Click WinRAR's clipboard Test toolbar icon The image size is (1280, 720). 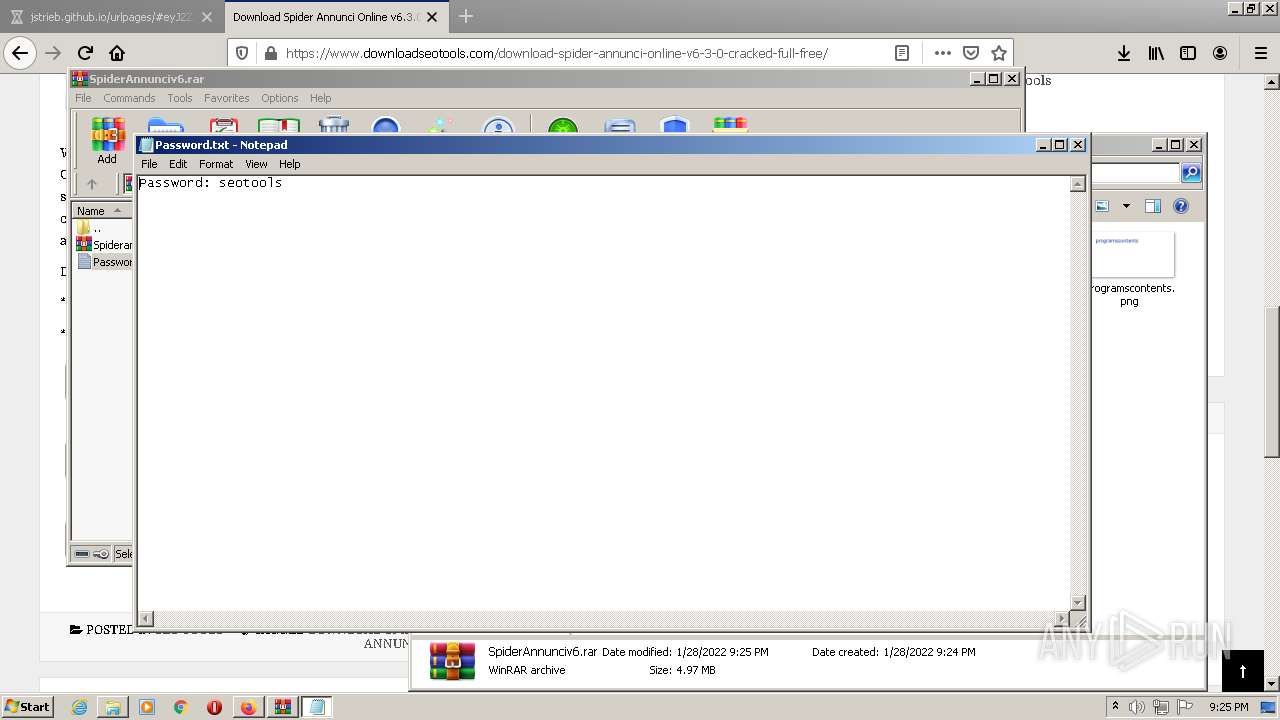(223, 126)
